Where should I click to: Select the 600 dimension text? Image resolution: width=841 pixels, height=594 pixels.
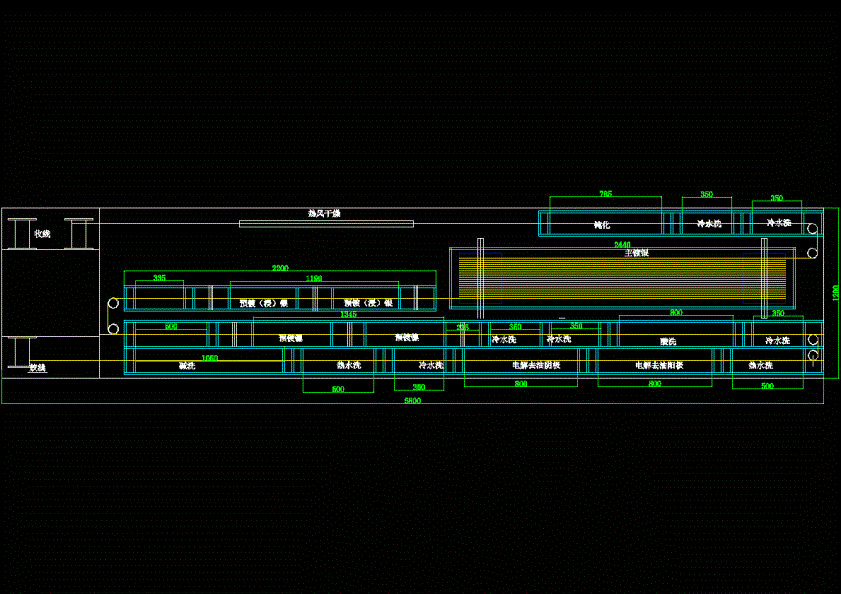pyautogui.click(x=171, y=326)
